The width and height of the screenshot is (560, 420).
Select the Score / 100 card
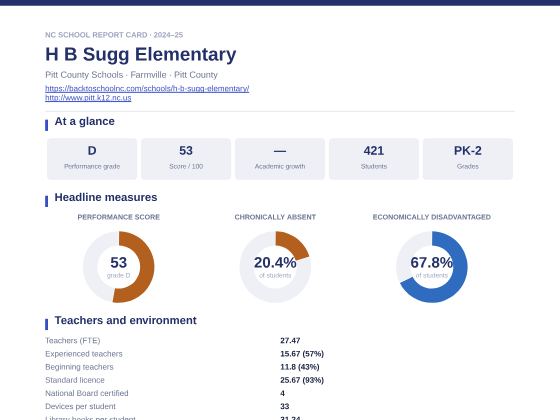click(x=186, y=159)
